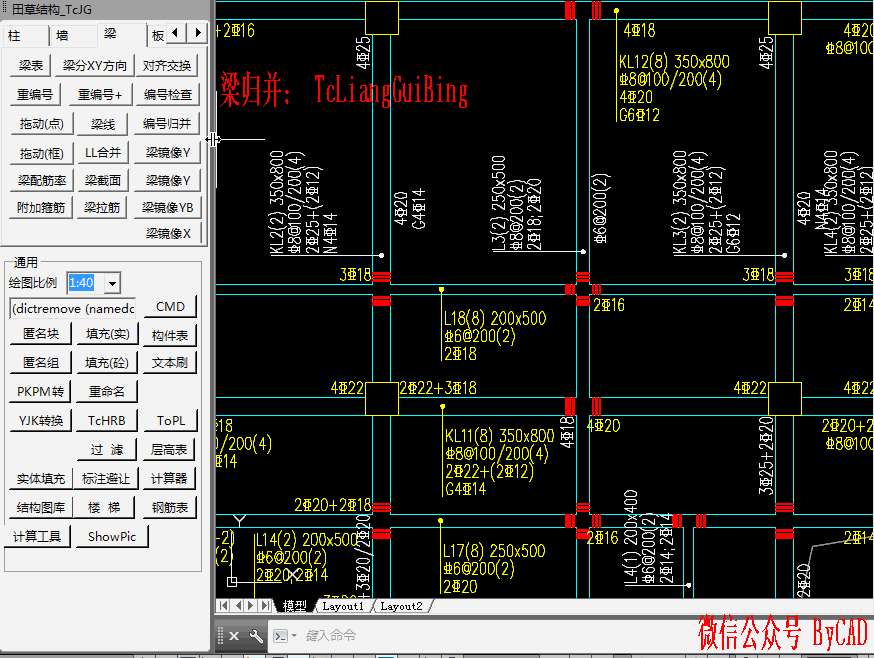Click the 匿名块 button
The height and width of the screenshot is (658, 874).
(41, 334)
